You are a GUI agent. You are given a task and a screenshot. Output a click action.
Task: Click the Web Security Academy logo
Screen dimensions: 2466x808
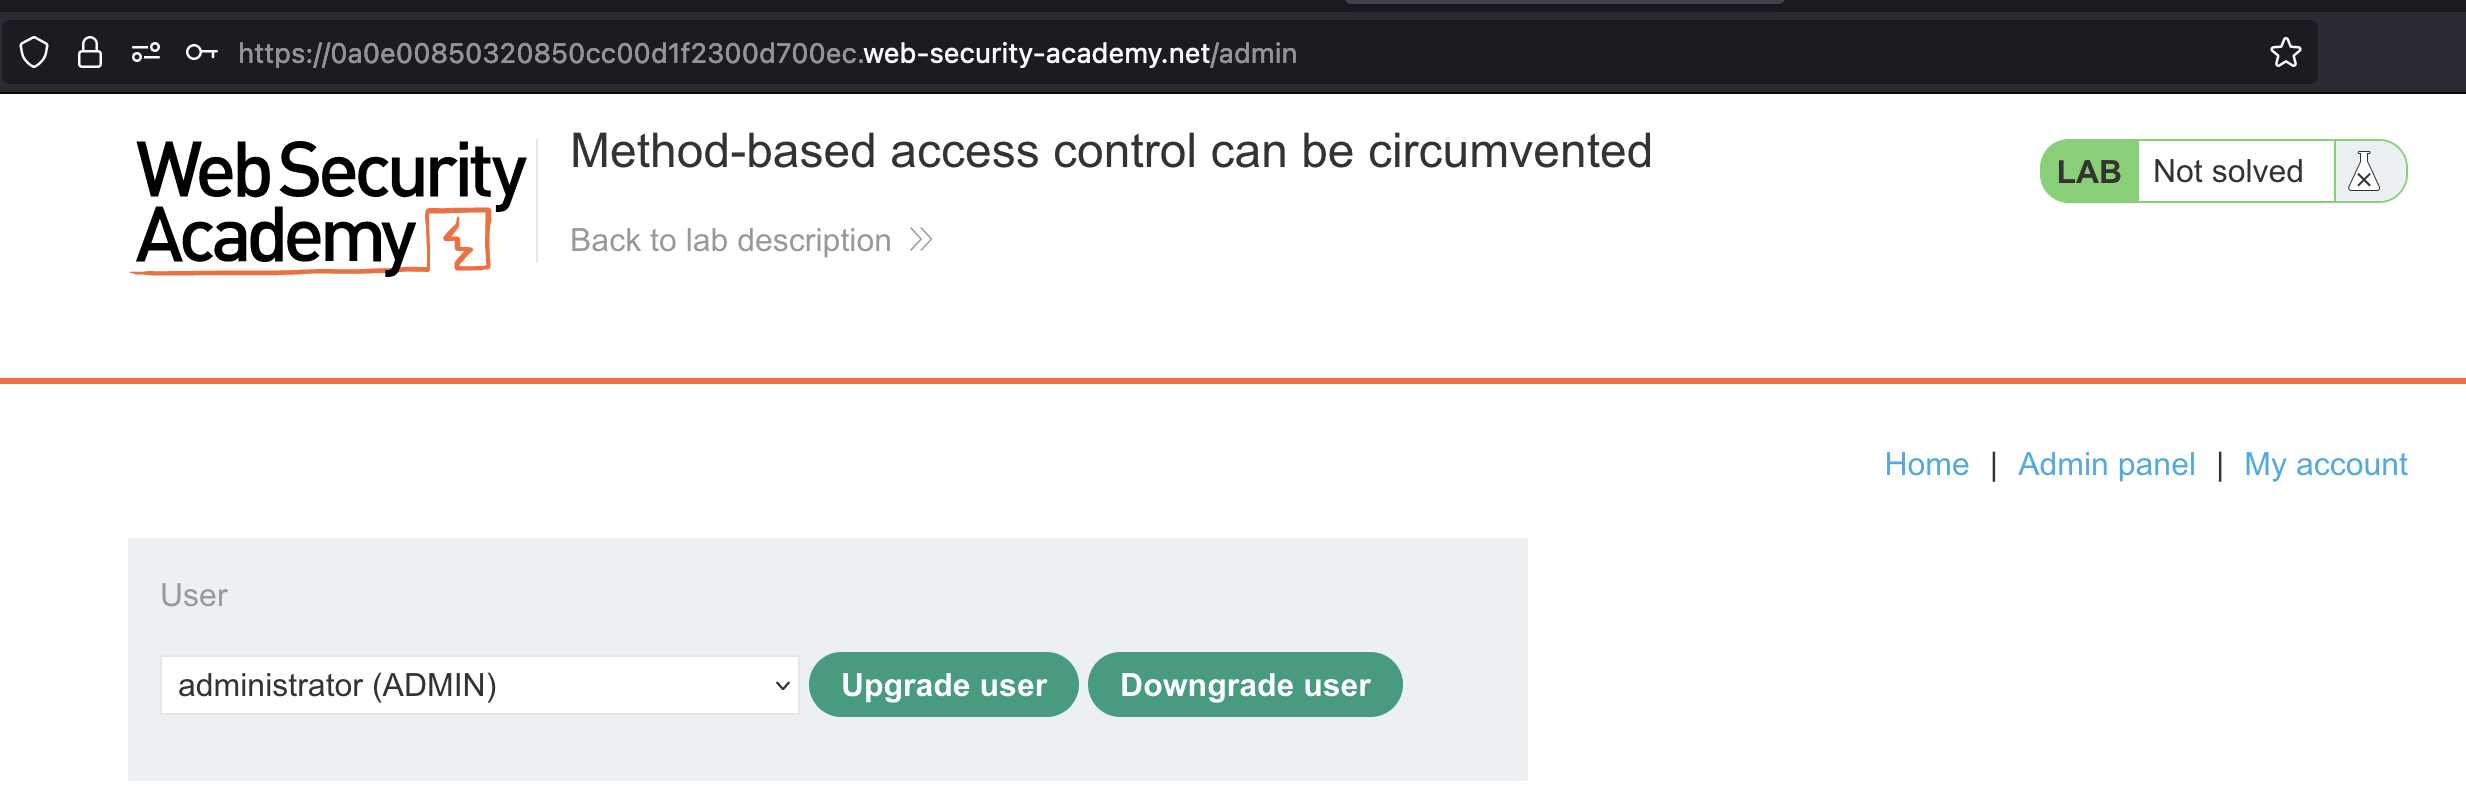[330, 204]
